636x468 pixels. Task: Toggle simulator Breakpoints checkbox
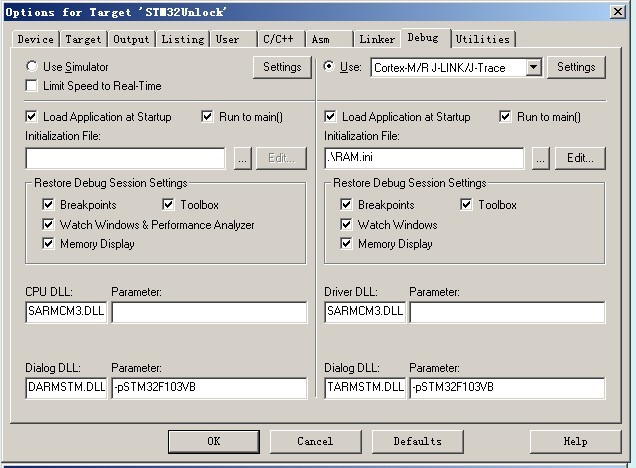48,204
